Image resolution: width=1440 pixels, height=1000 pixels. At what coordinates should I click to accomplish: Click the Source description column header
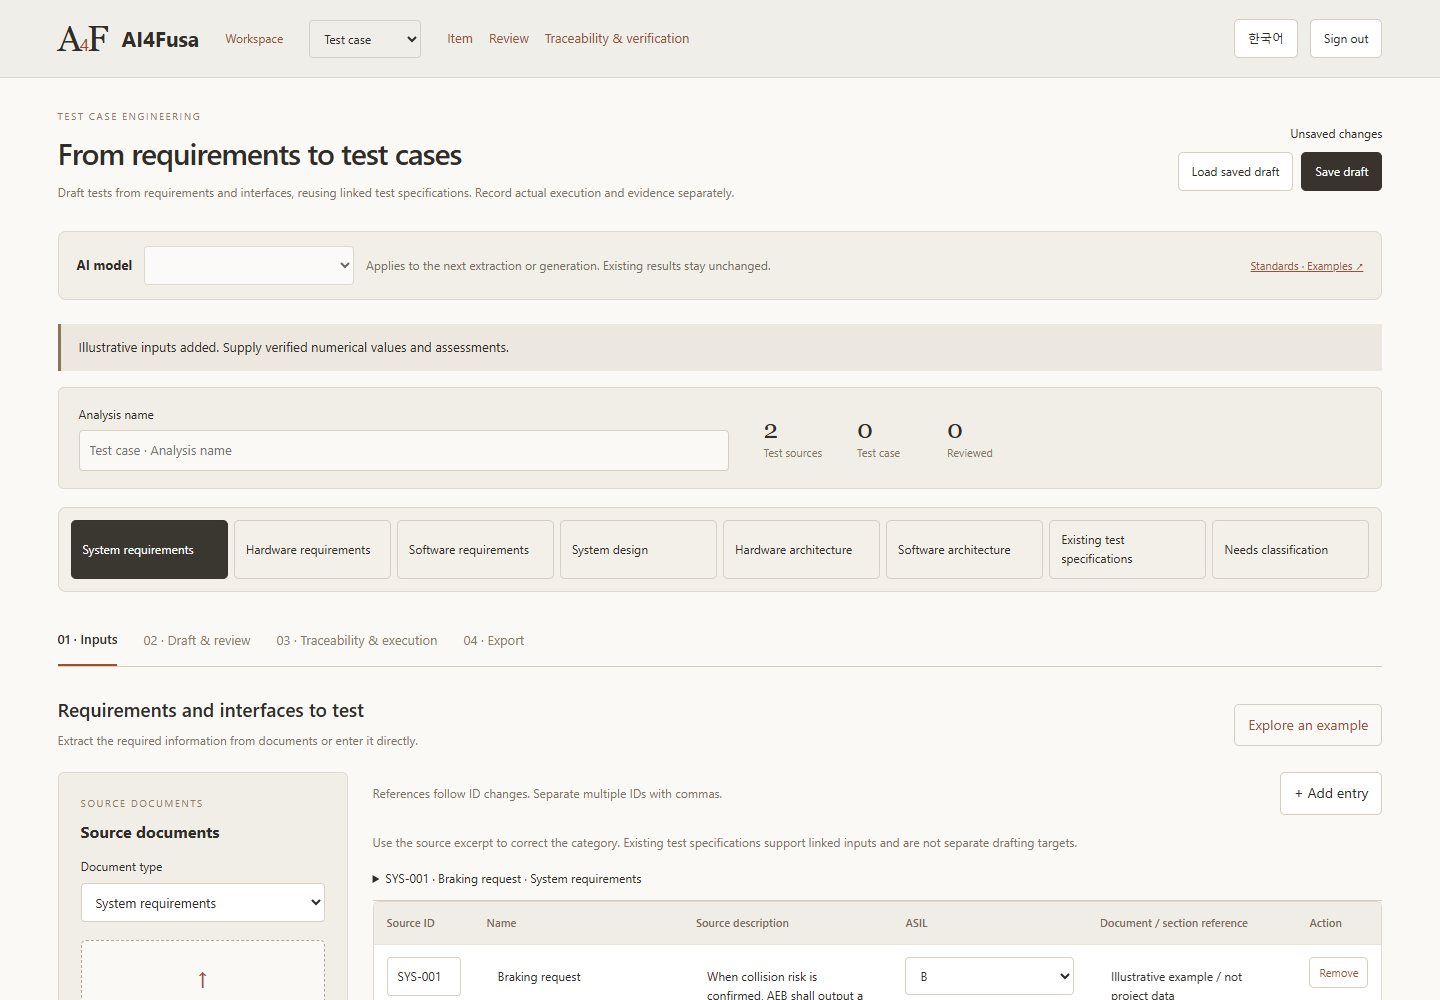tap(742, 923)
